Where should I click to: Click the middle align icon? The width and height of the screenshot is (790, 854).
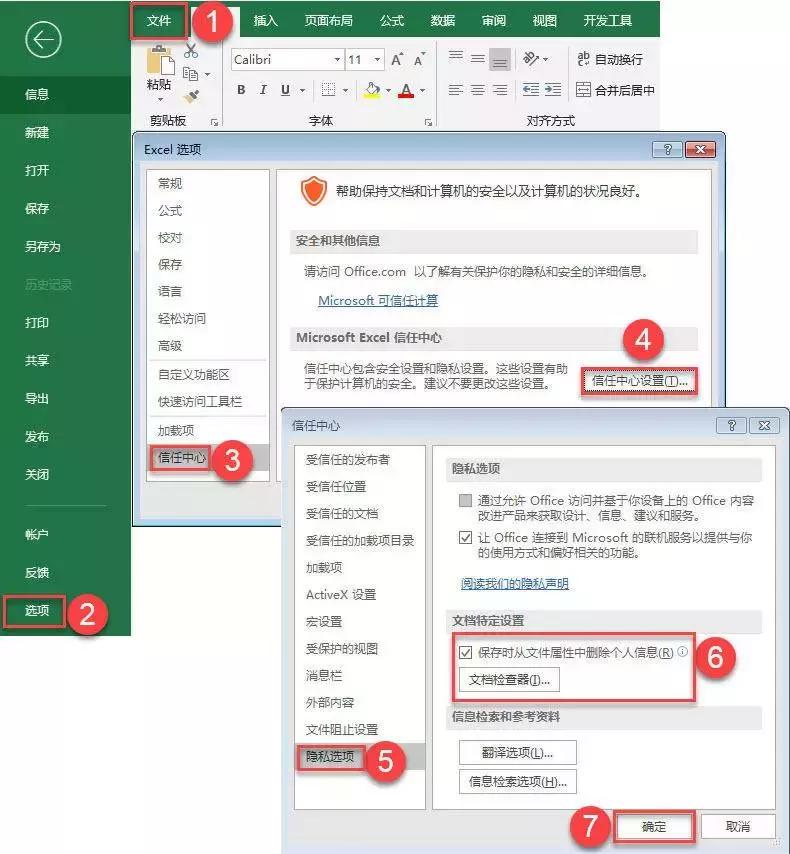(x=477, y=58)
